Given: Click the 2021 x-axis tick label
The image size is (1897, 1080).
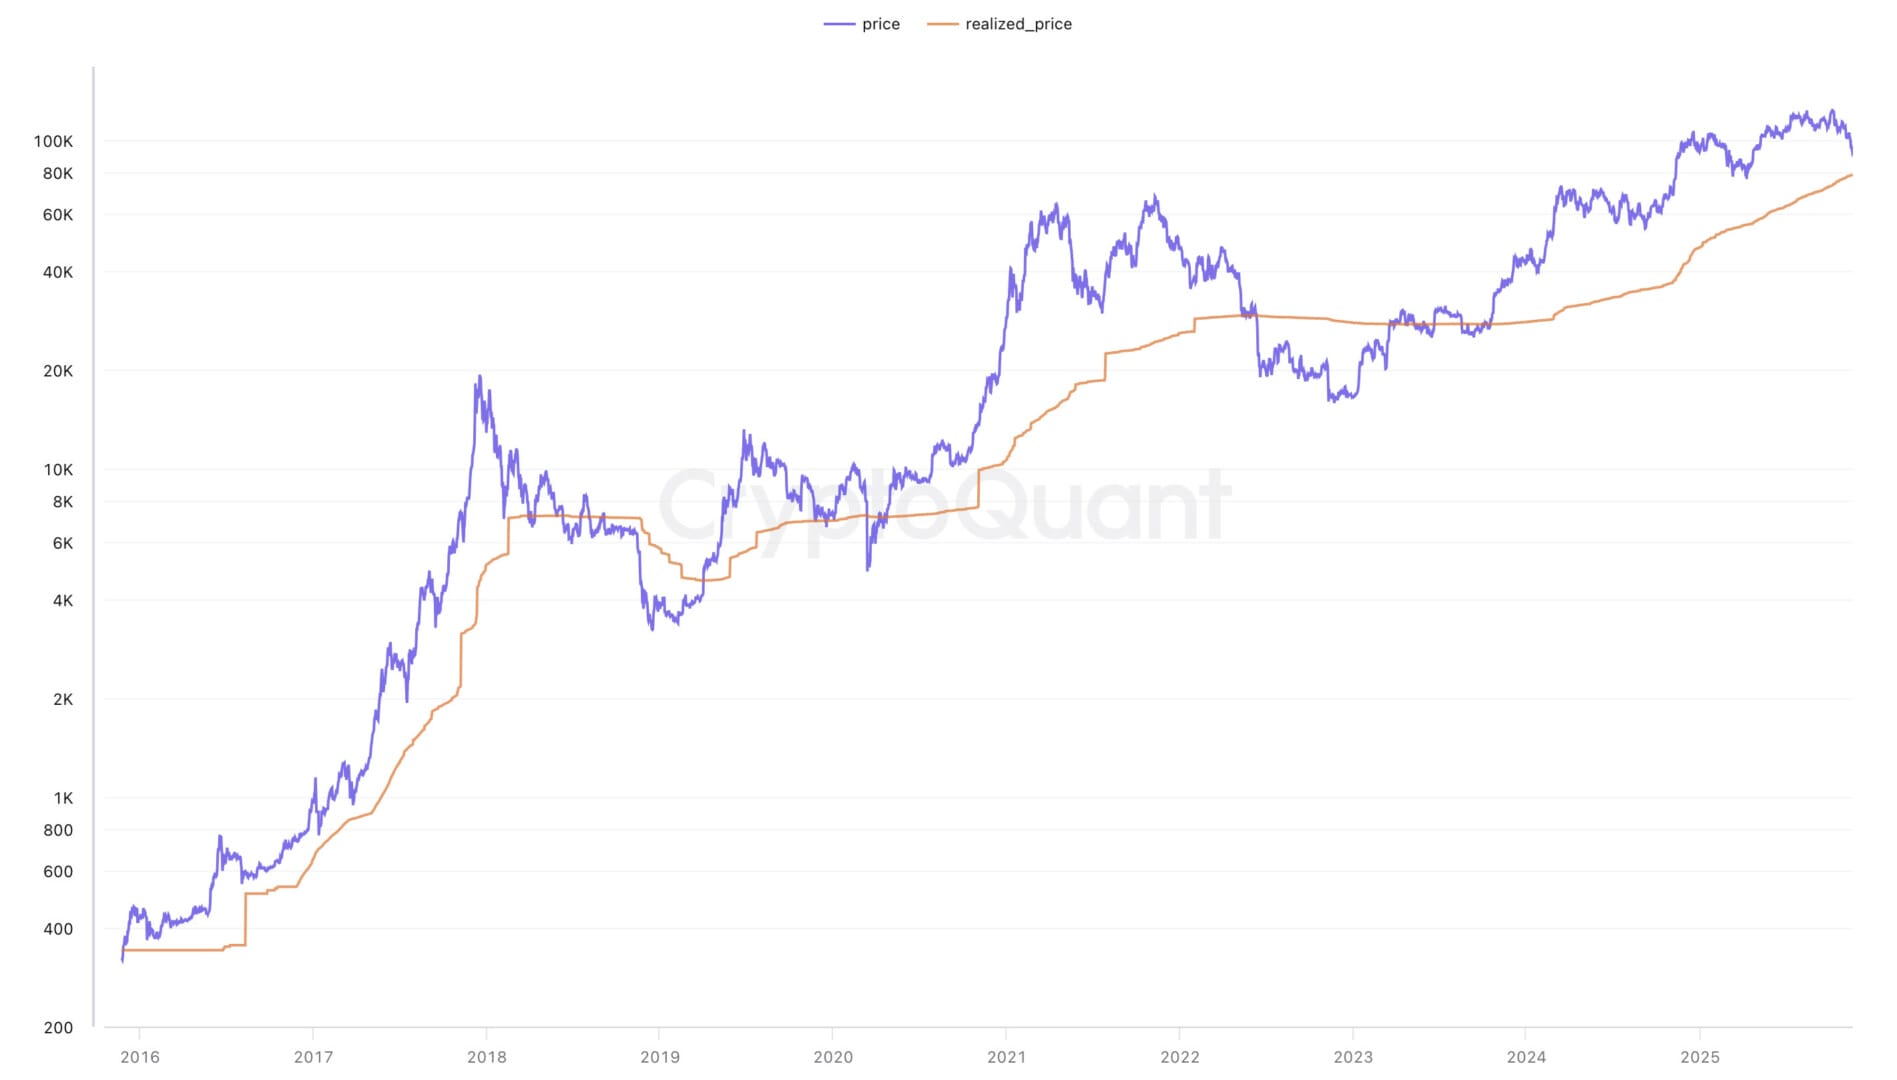Looking at the screenshot, I should [1006, 1057].
